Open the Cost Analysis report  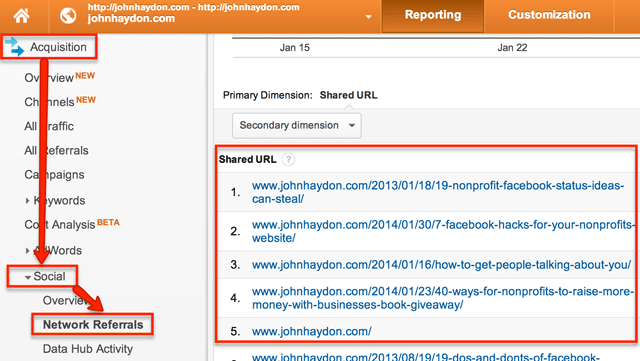[60, 225]
